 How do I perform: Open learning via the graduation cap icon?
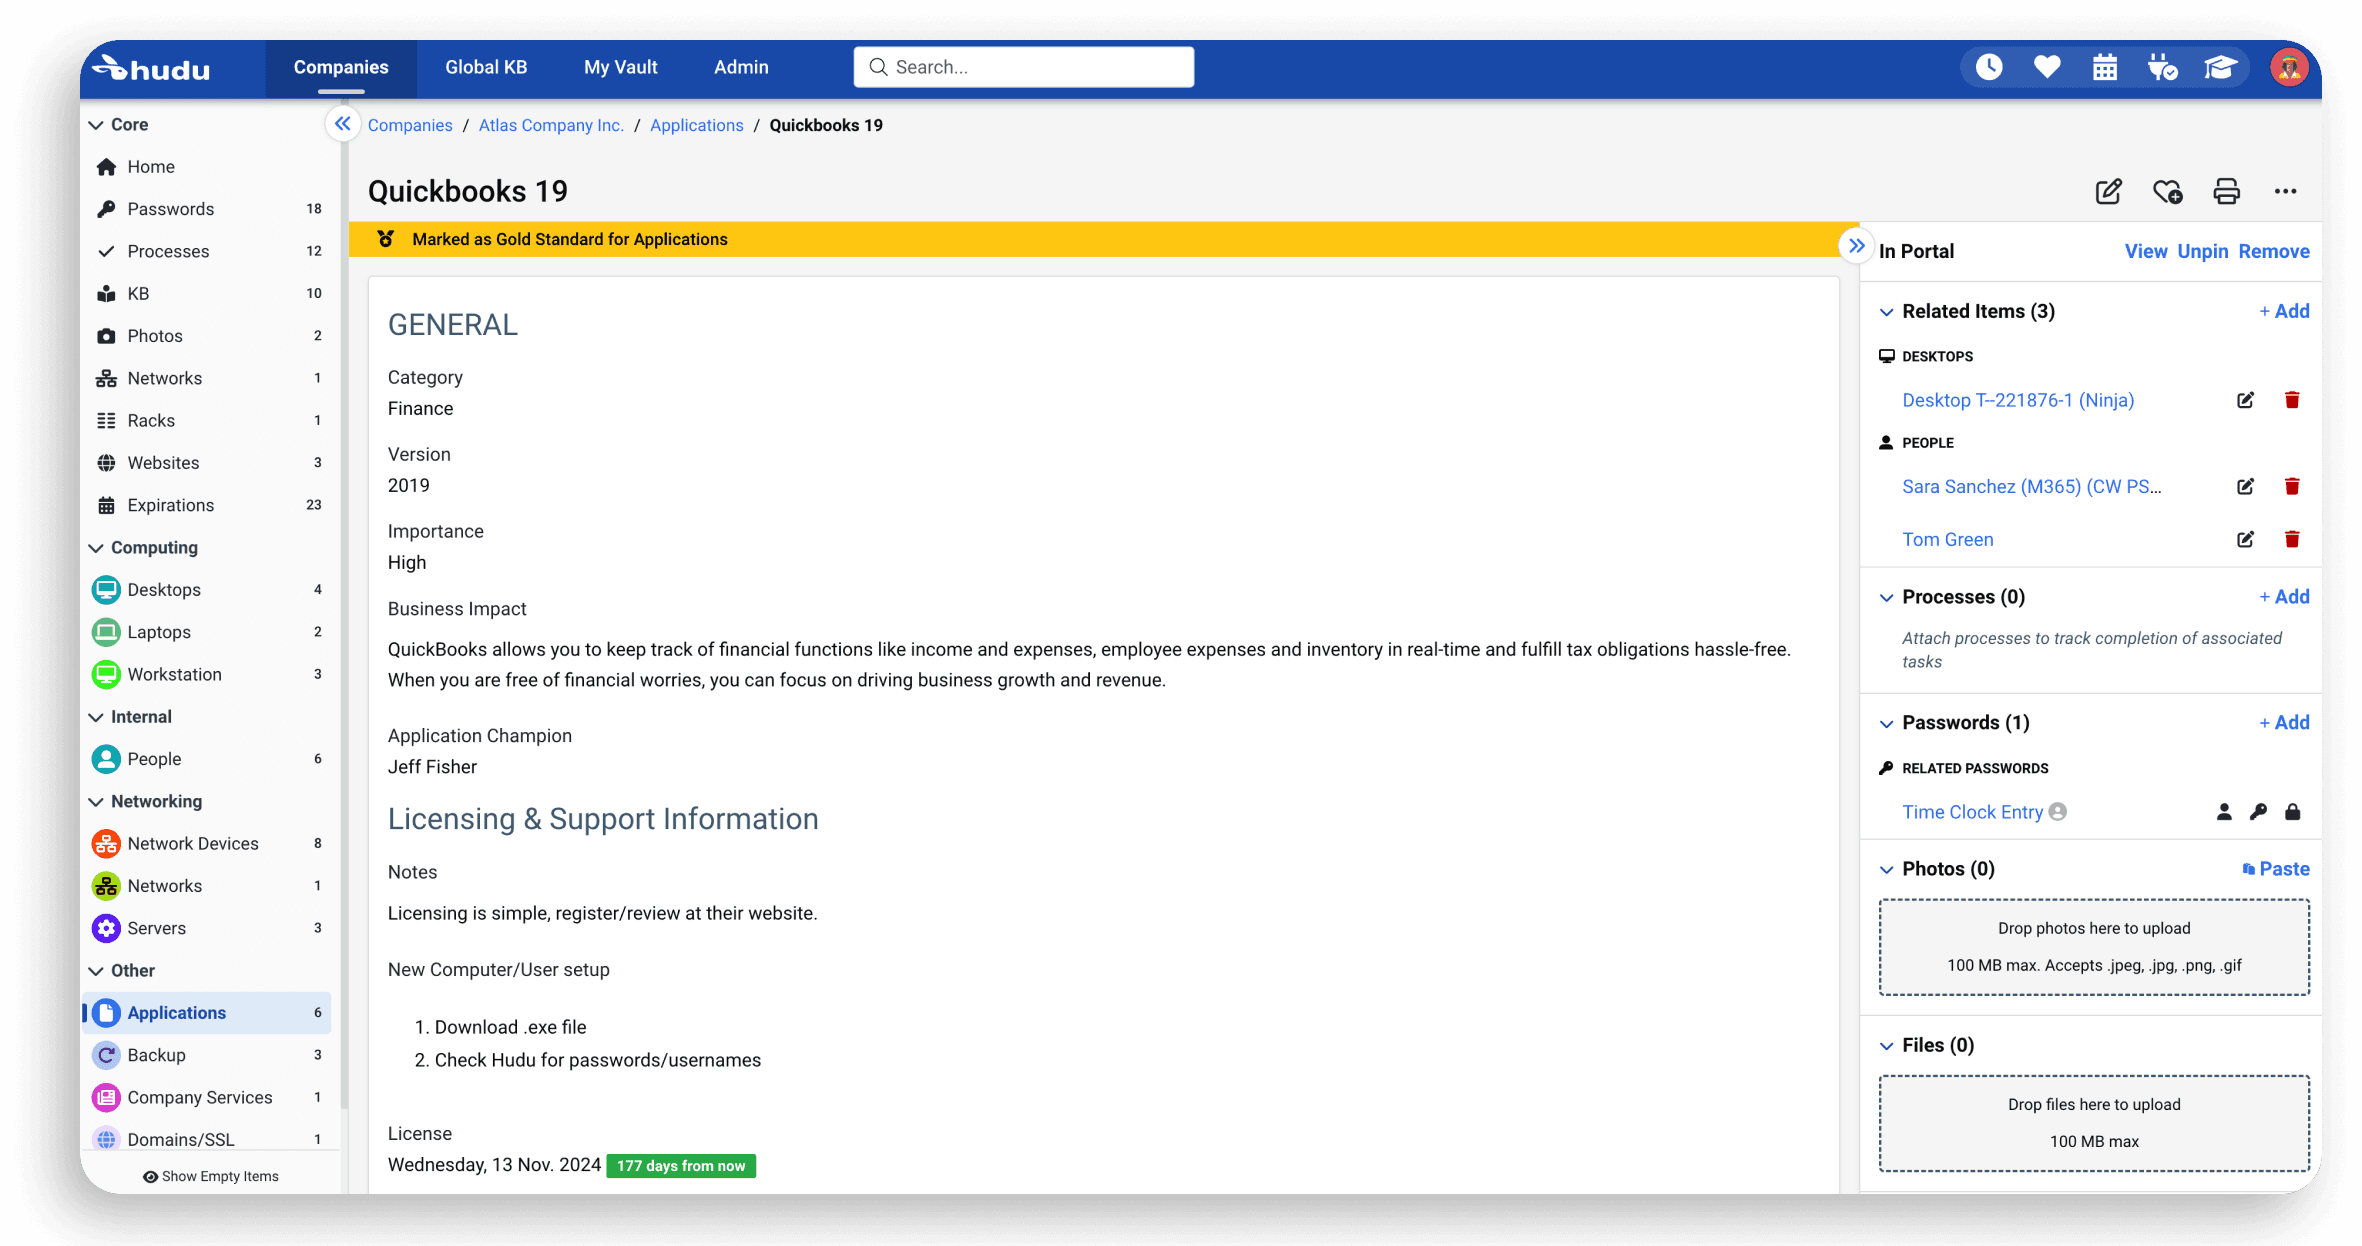point(2220,66)
